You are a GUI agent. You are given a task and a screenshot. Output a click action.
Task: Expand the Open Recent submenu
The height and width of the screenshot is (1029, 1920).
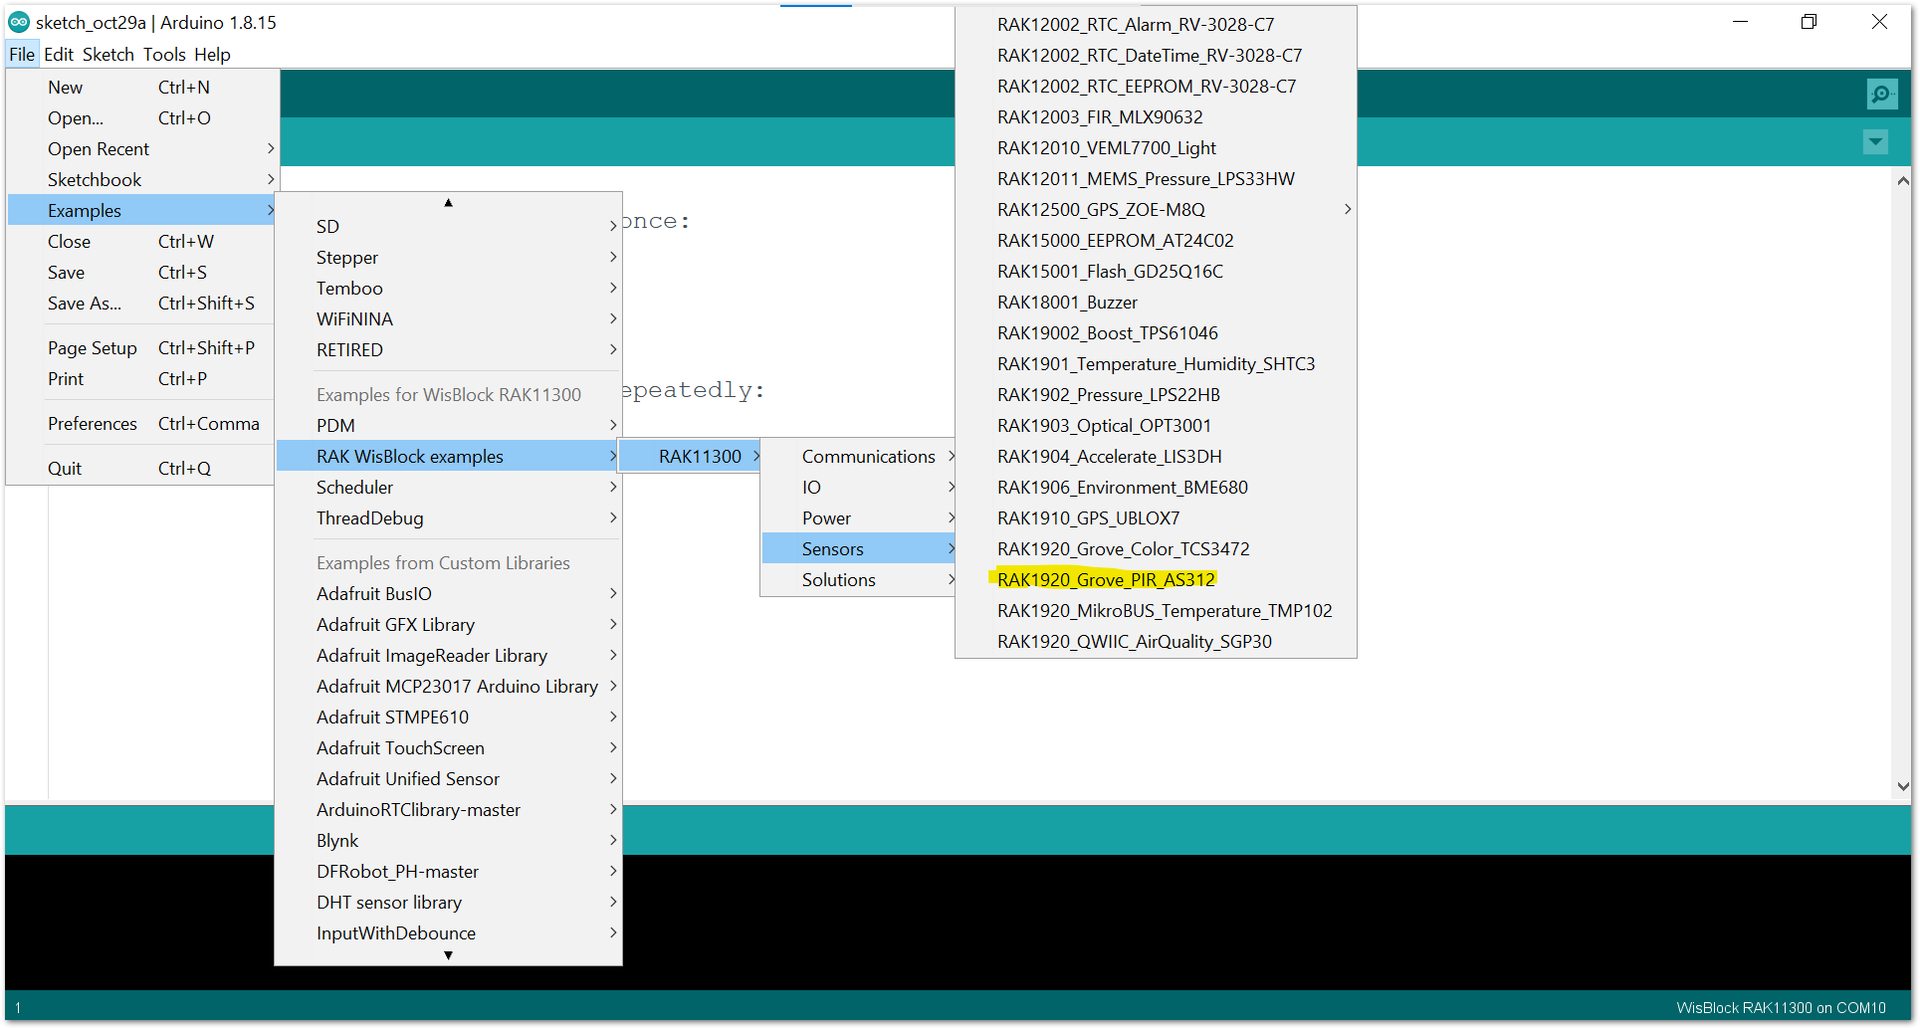point(141,149)
